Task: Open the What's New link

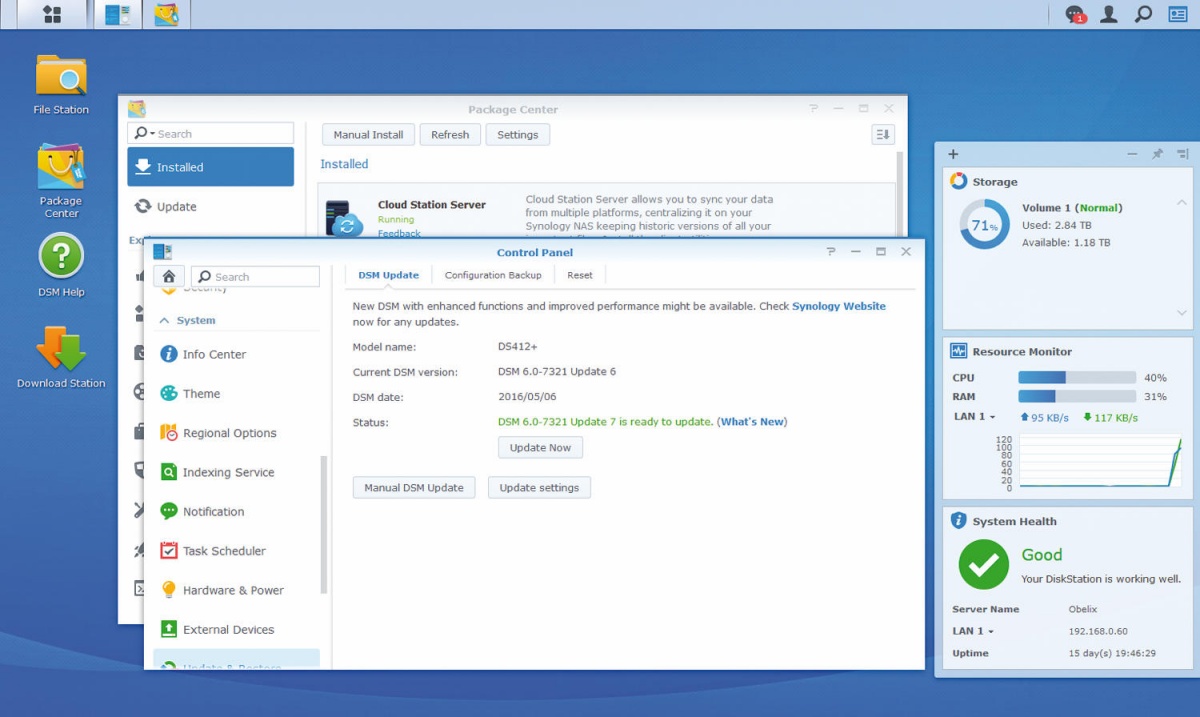Action: (x=753, y=422)
